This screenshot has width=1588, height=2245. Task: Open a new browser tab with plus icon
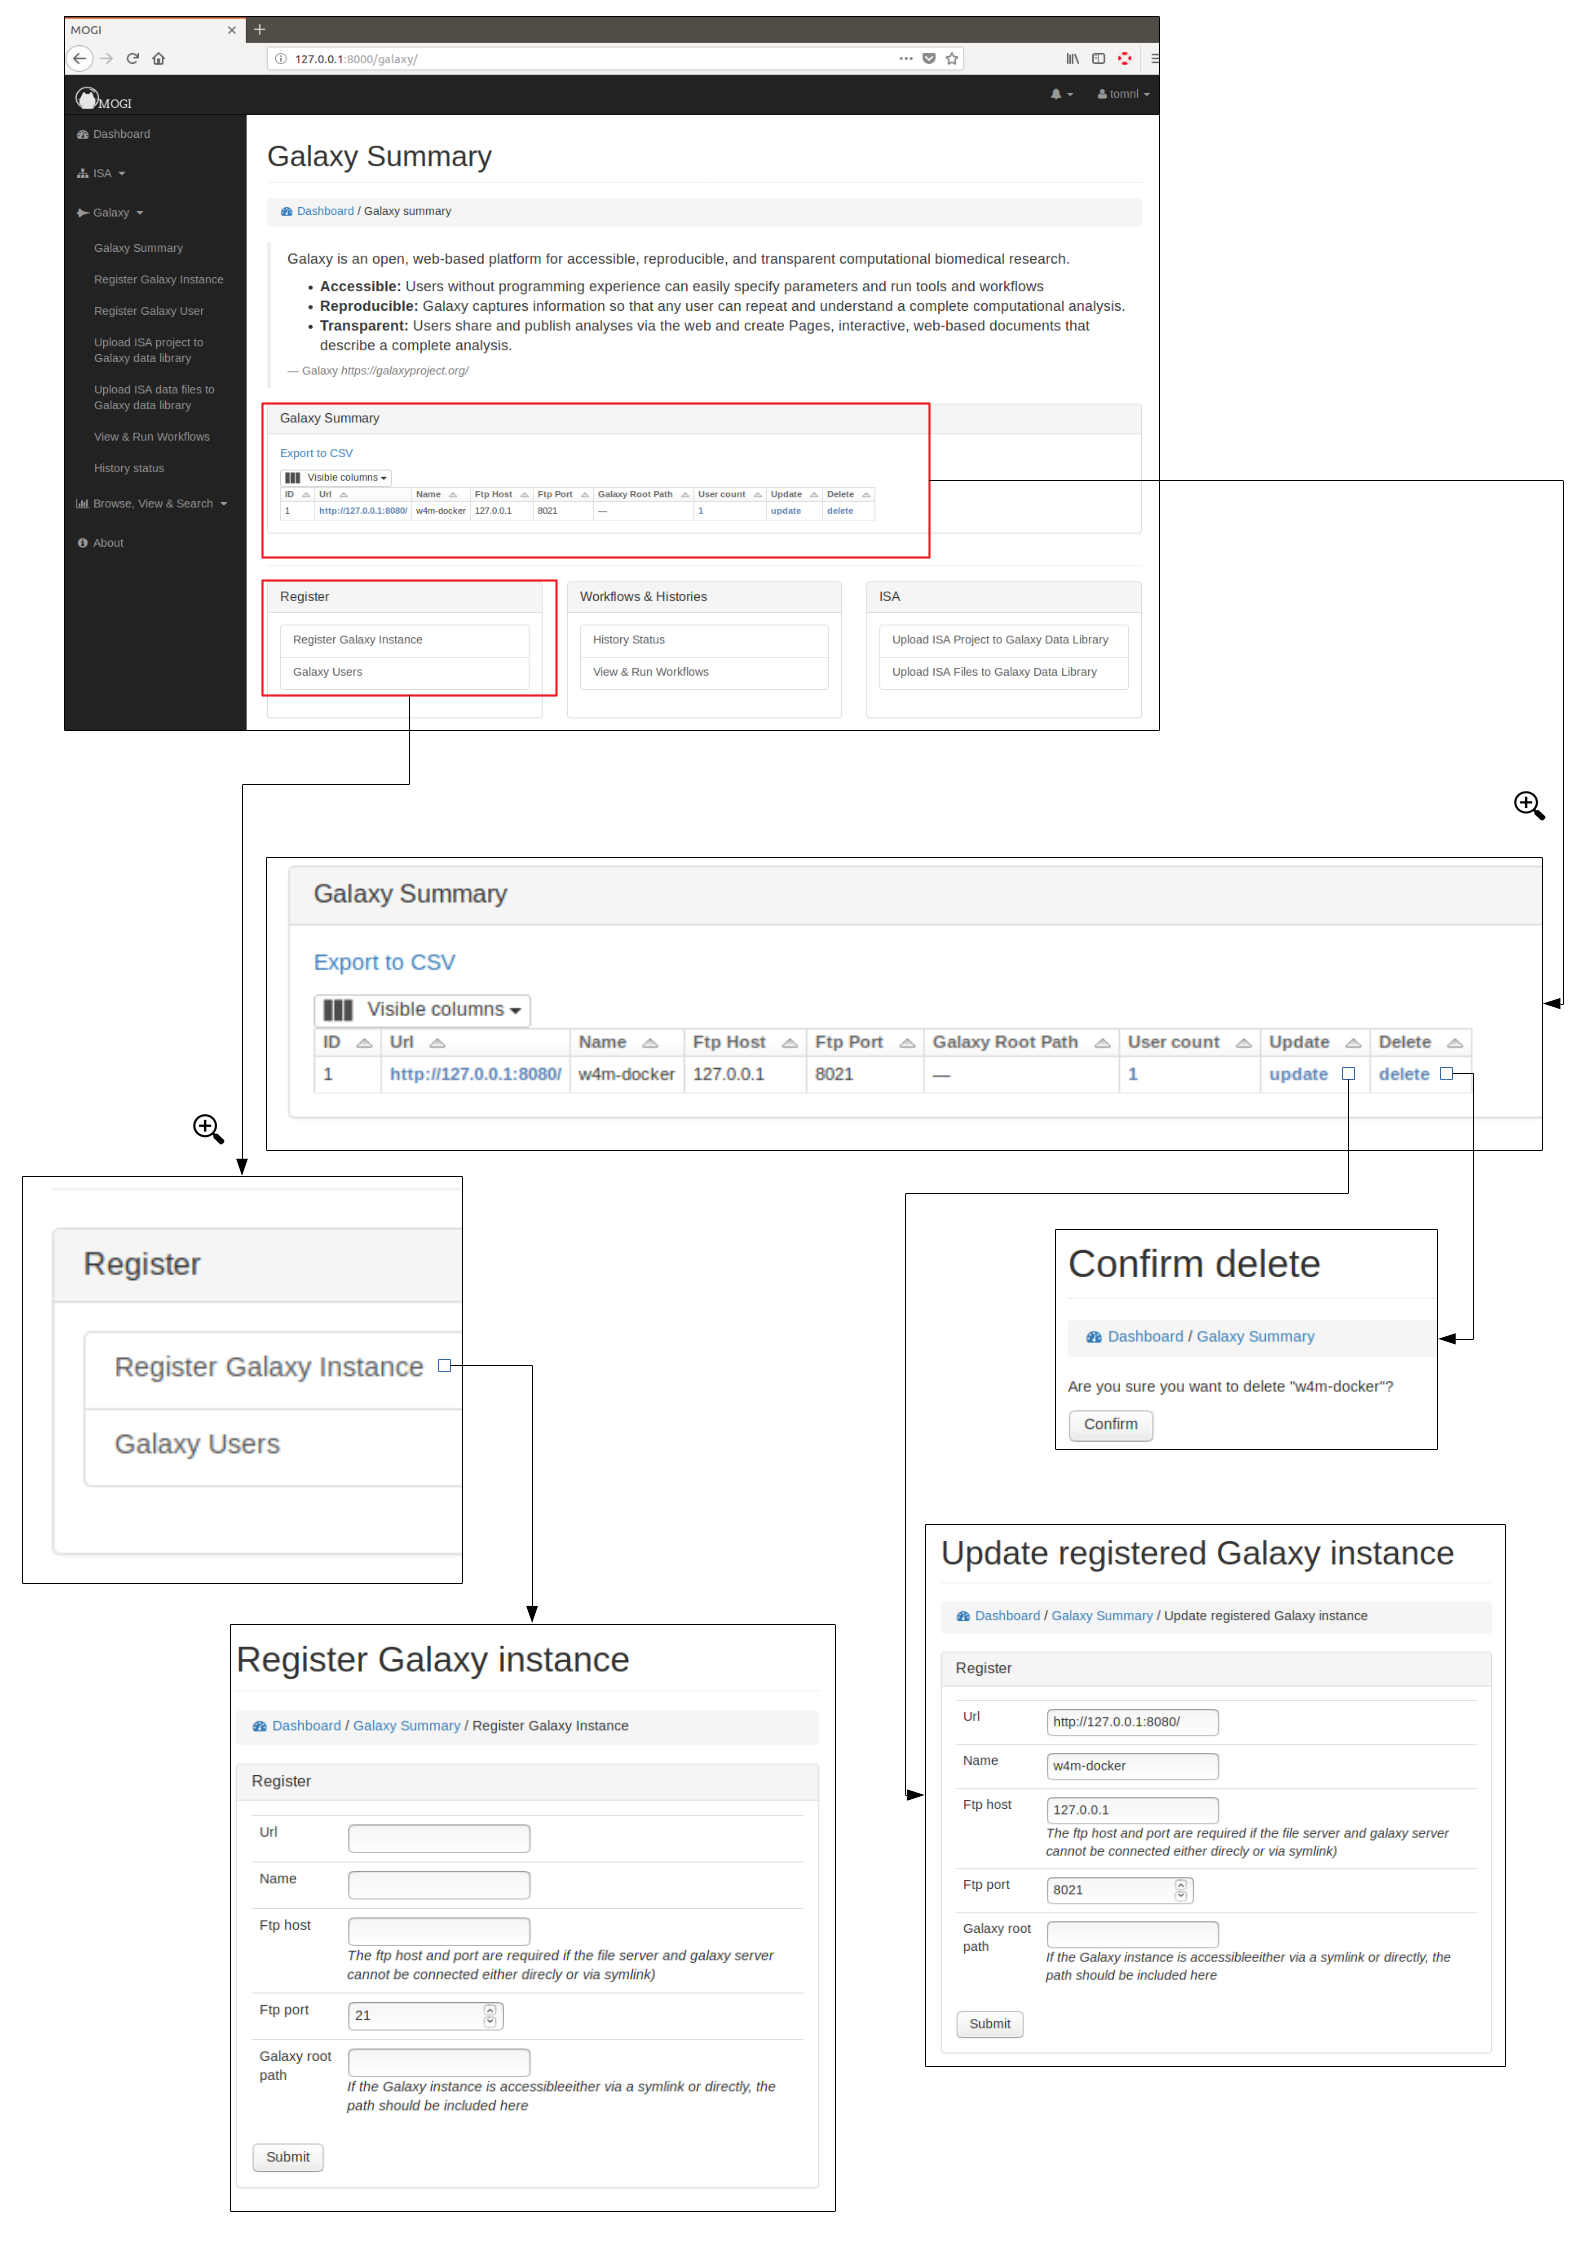(x=260, y=30)
